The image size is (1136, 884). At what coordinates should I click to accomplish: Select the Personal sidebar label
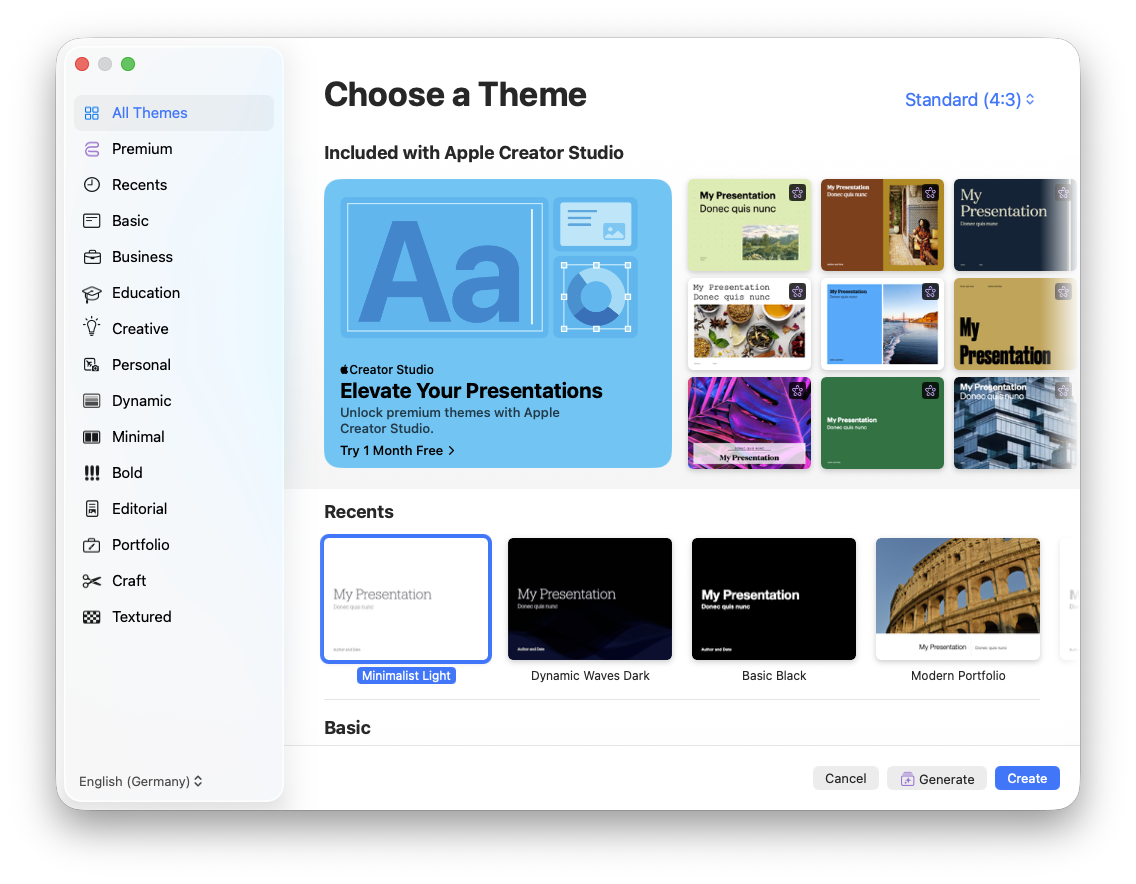click(141, 365)
